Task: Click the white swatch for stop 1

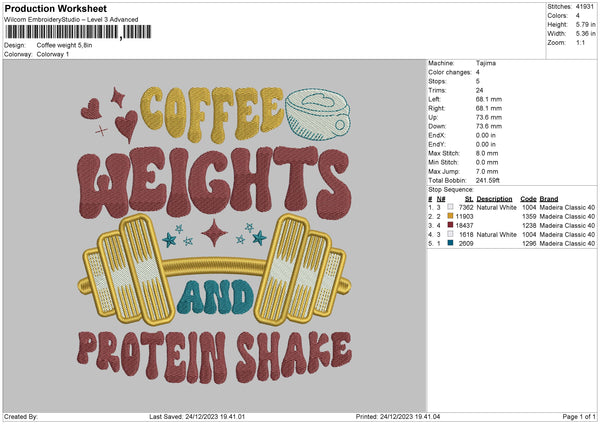Action: tap(449, 207)
